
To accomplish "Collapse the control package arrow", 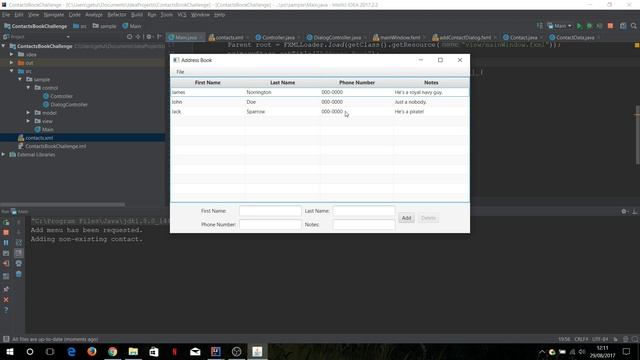I will [29, 88].
